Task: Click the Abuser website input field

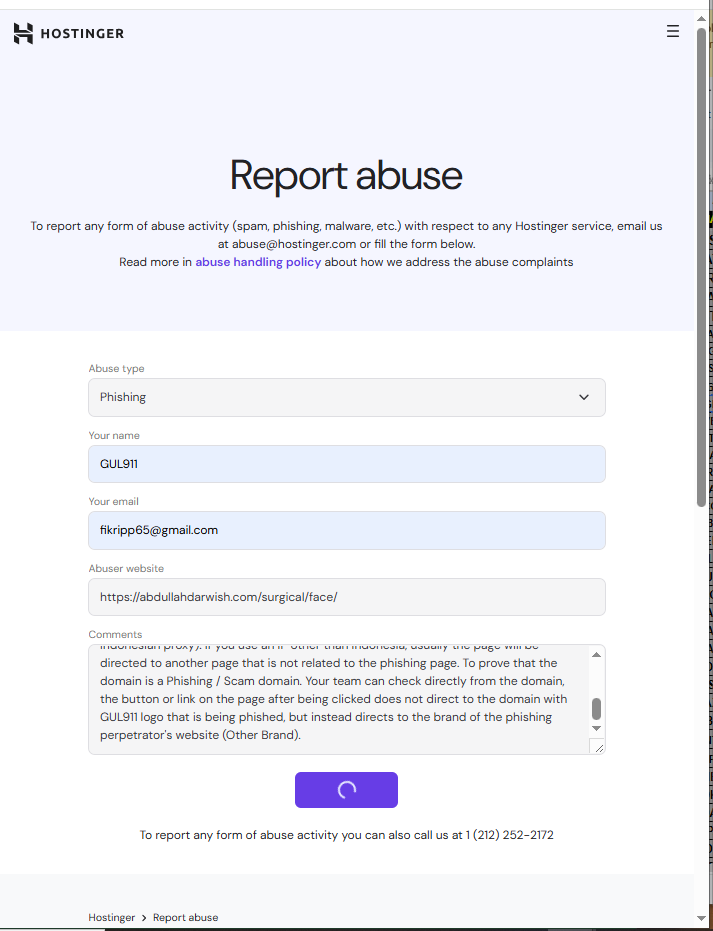Action: click(x=347, y=597)
